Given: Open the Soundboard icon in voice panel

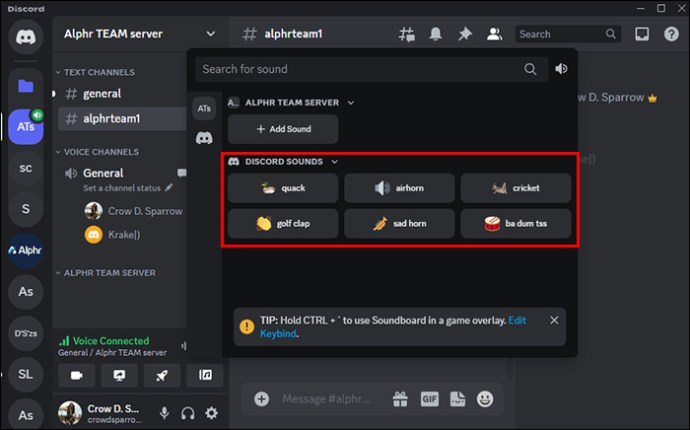Looking at the screenshot, I should pos(205,375).
